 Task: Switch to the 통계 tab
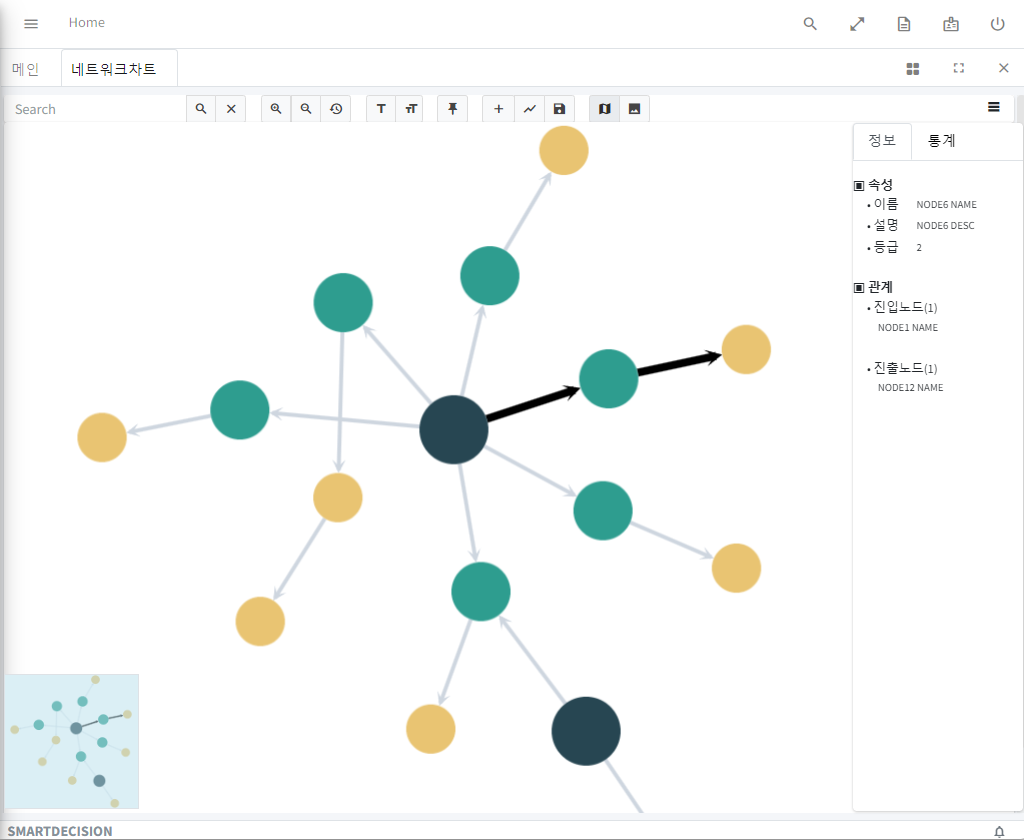pos(941,141)
